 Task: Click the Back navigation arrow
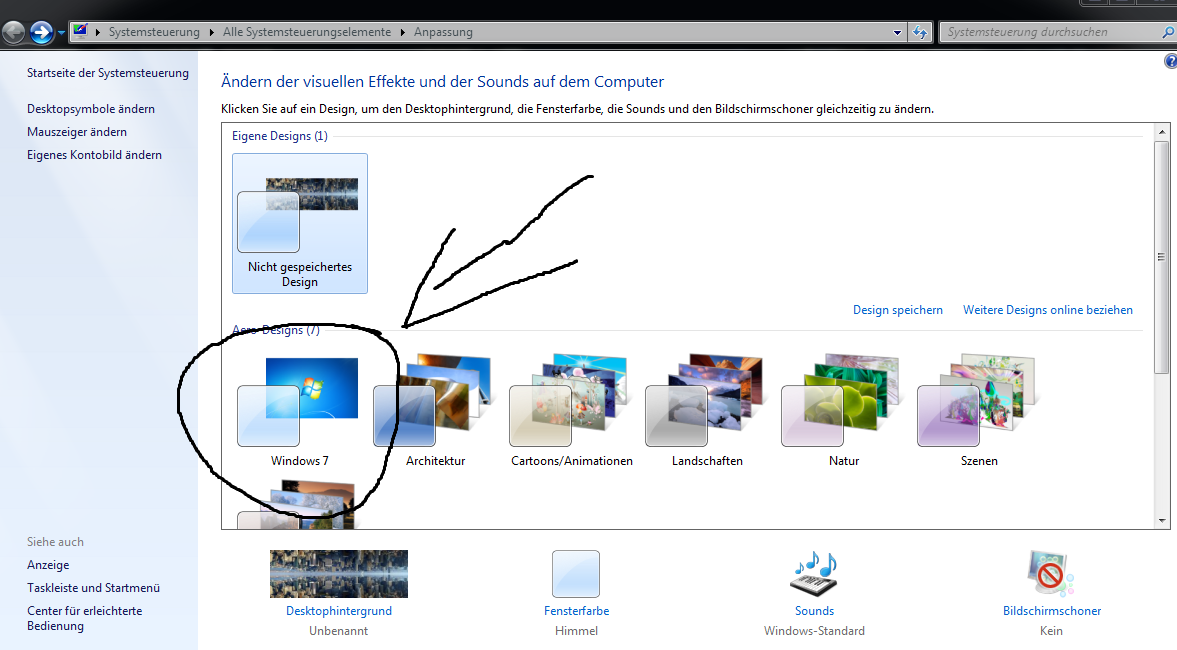14,32
